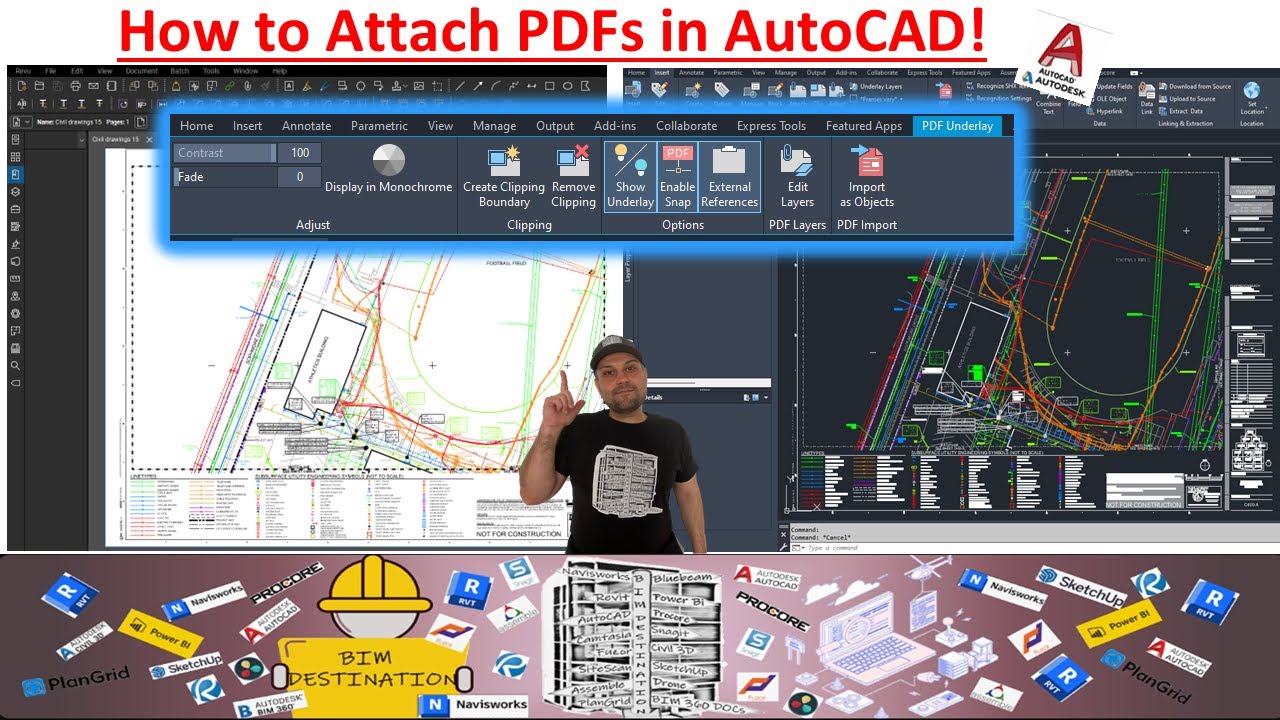Select the Bluebeam rectangle markup tool
The height and width of the screenshot is (720, 1280).
549,86
